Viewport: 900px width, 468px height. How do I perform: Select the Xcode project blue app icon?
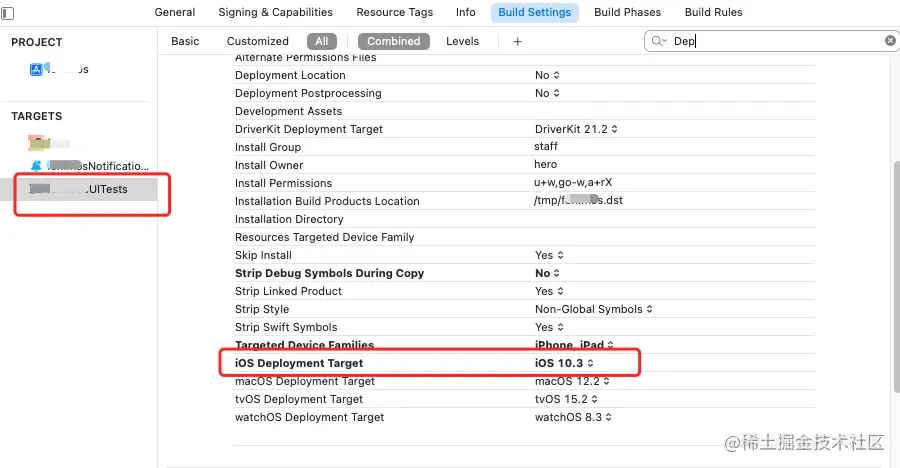(x=37, y=69)
